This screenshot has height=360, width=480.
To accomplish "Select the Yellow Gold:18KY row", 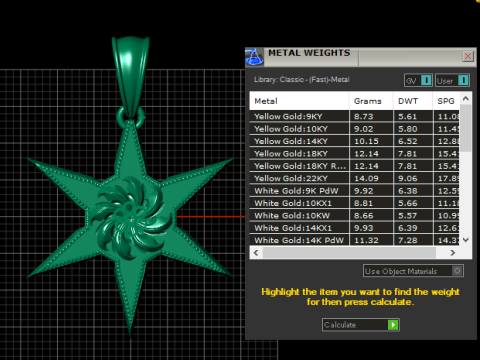I will (354, 153).
